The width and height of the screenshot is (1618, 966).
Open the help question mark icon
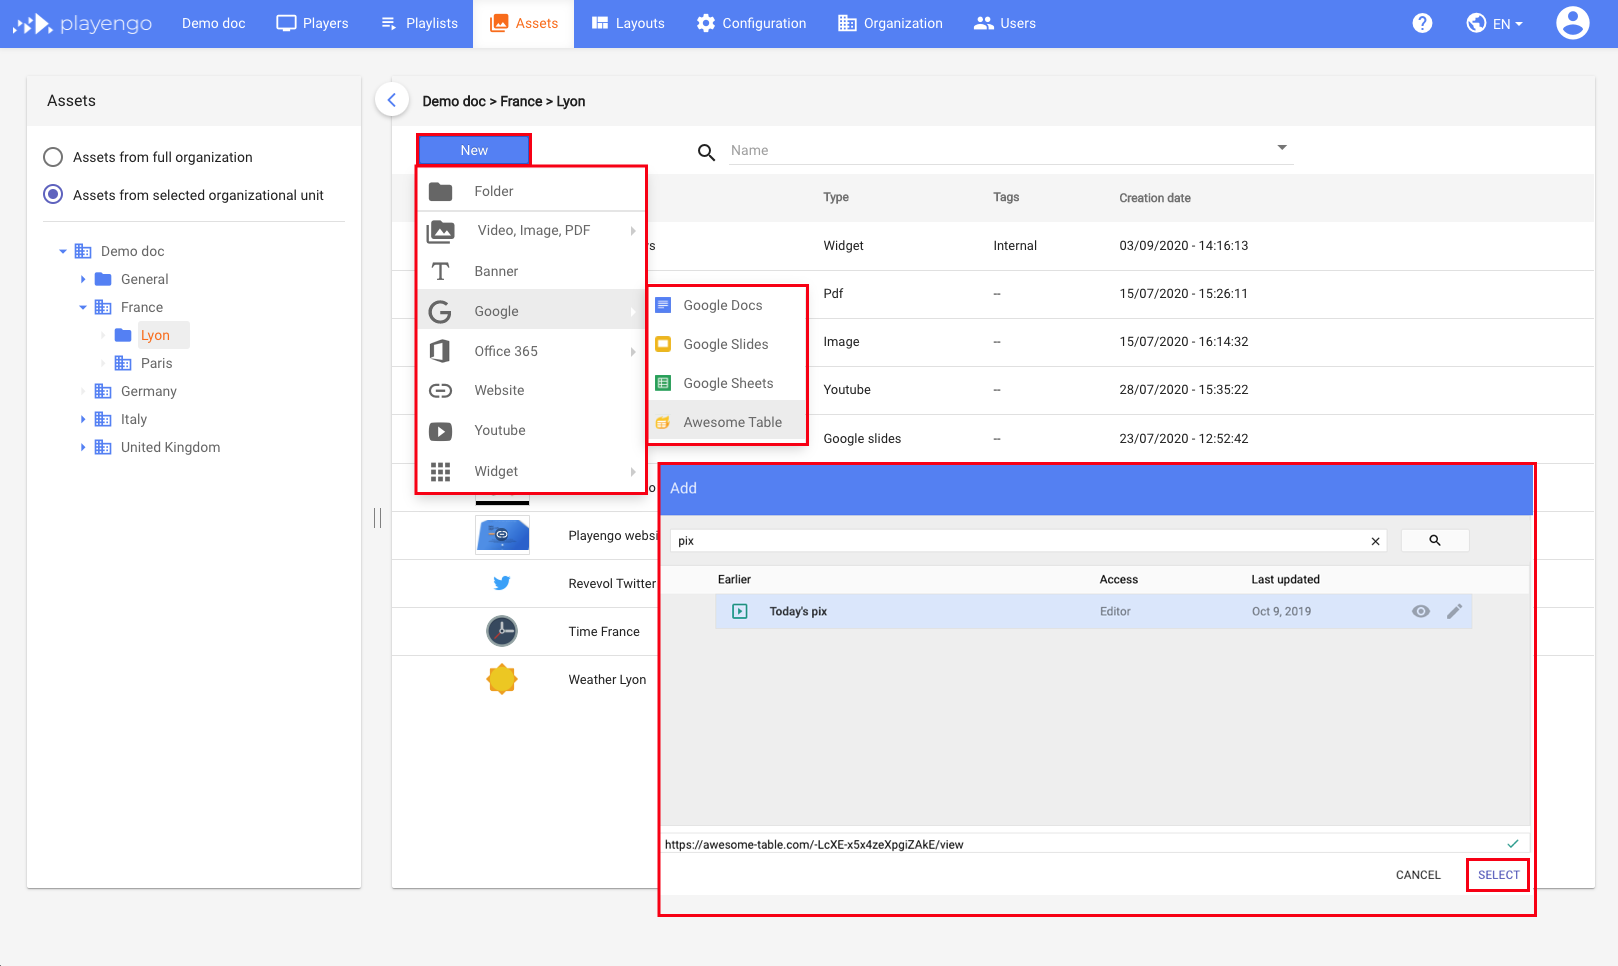[x=1422, y=22]
